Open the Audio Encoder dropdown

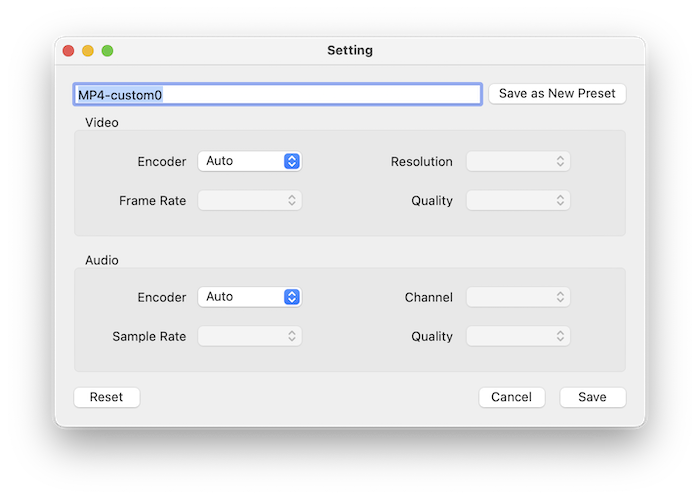pyautogui.click(x=250, y=297)
